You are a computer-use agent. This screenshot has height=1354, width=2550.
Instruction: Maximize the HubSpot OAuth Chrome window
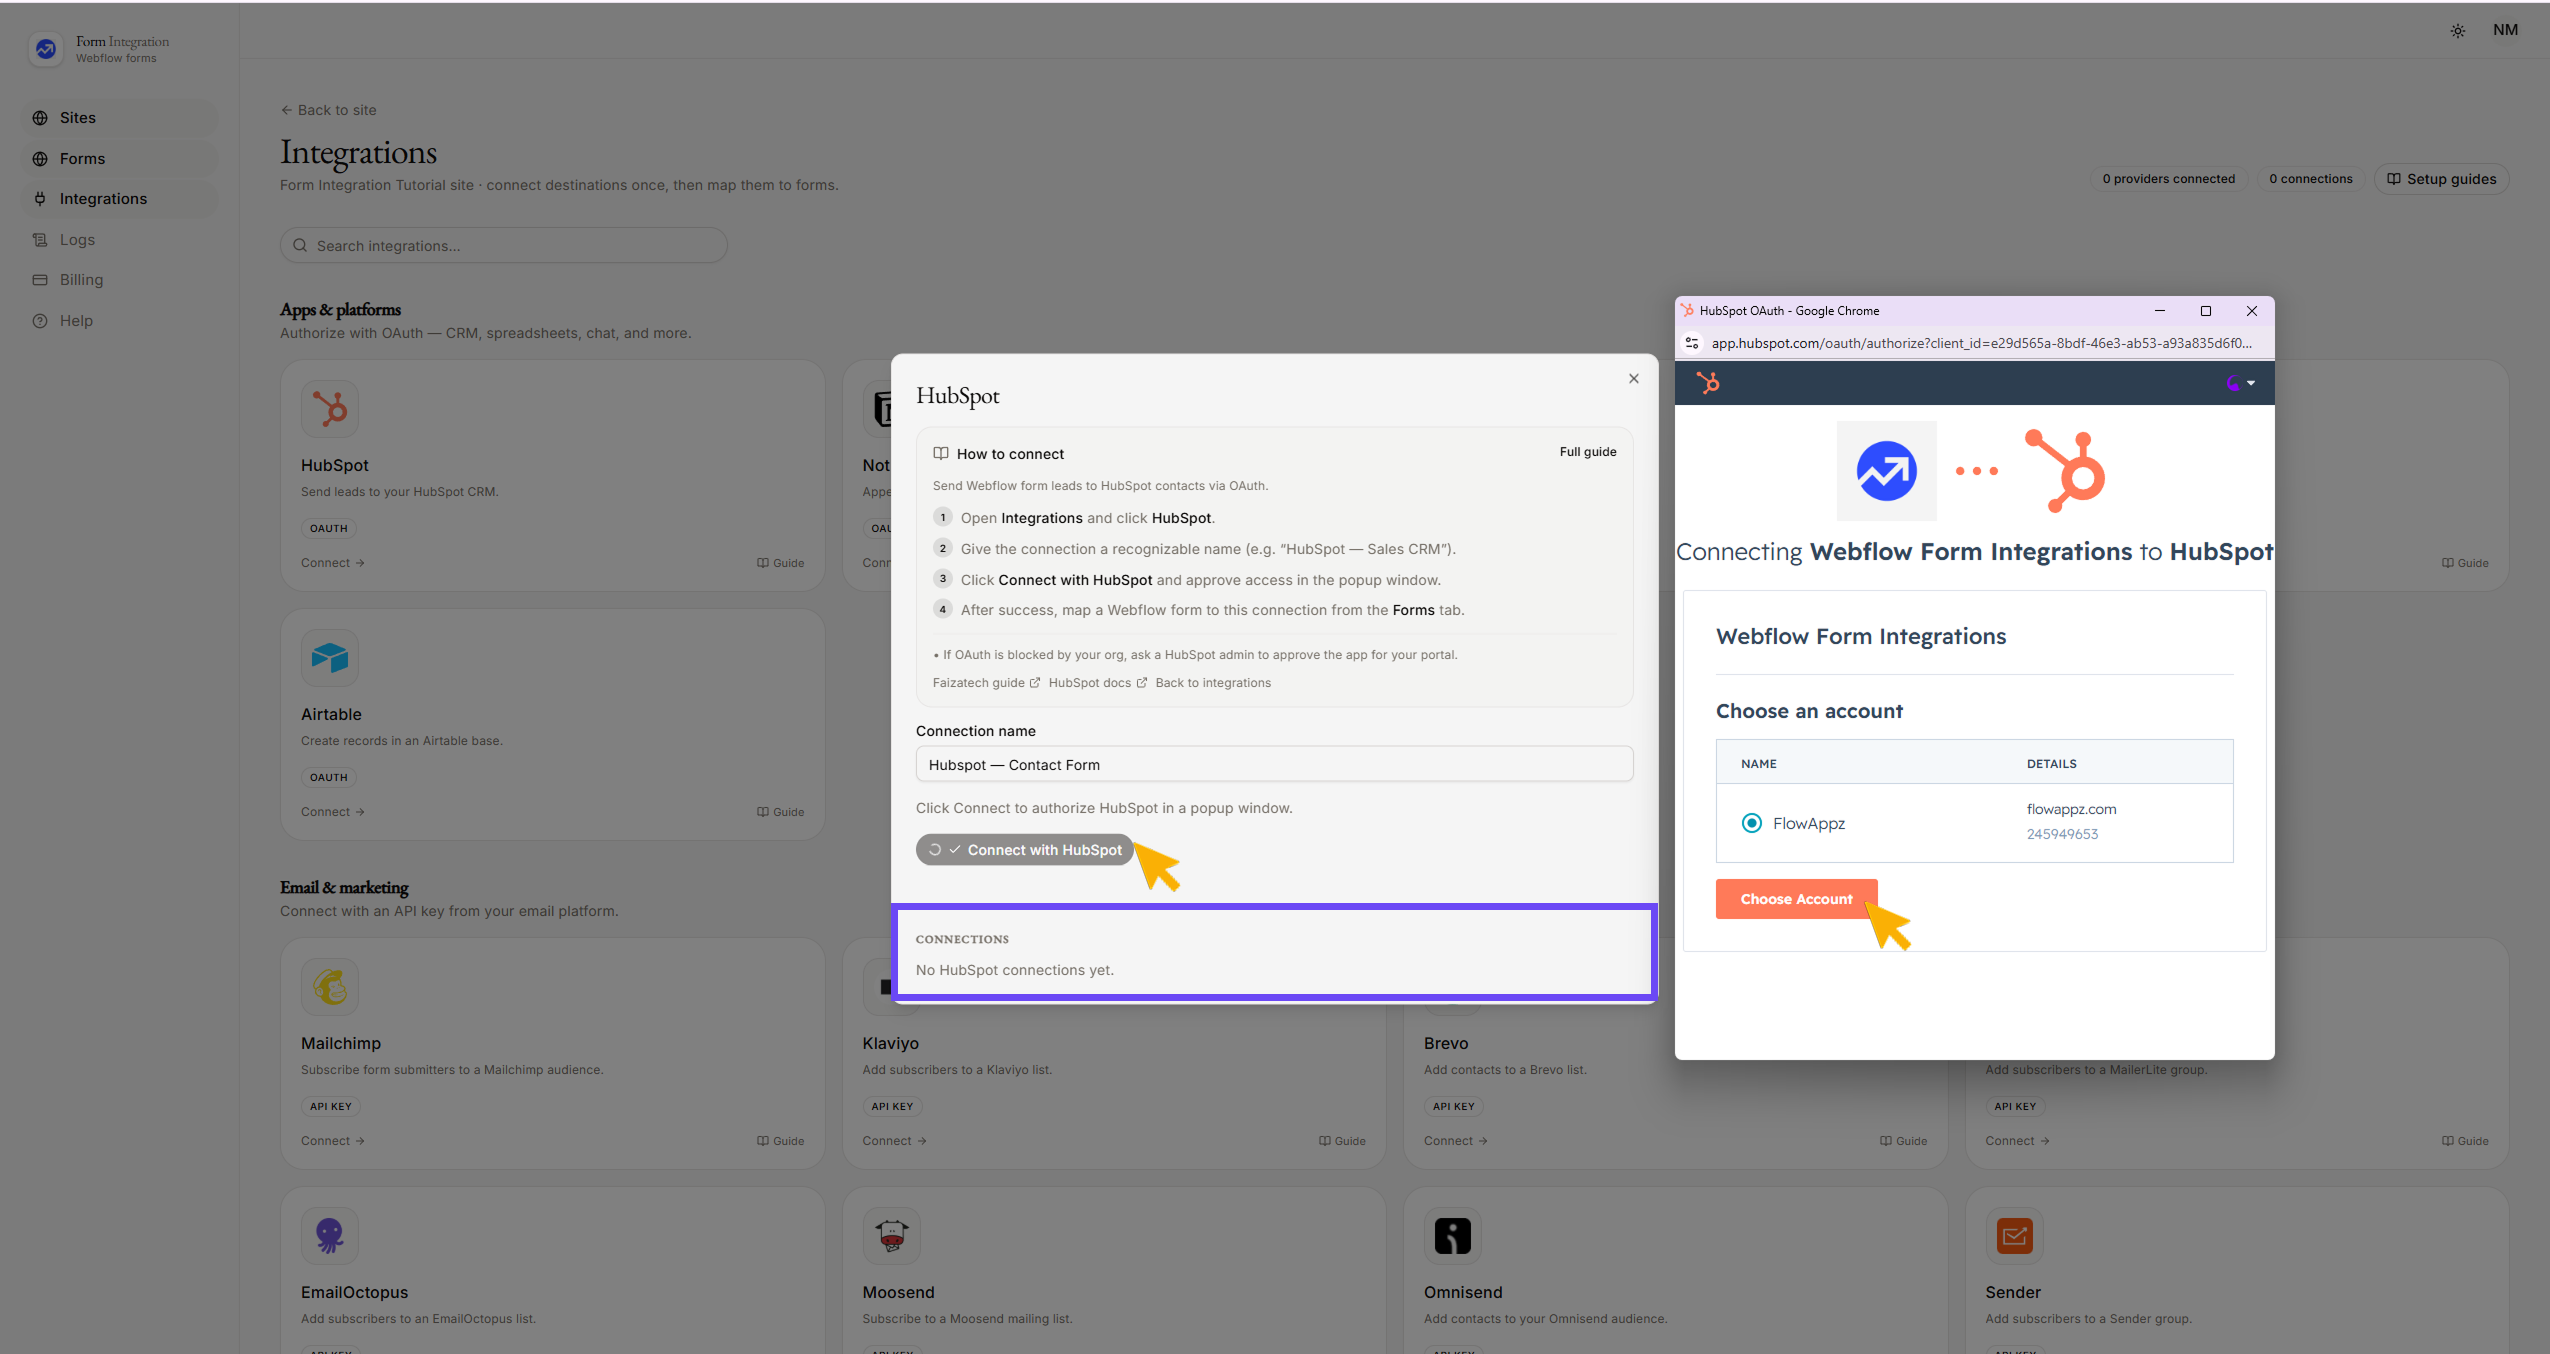[x=2206, y=311]
